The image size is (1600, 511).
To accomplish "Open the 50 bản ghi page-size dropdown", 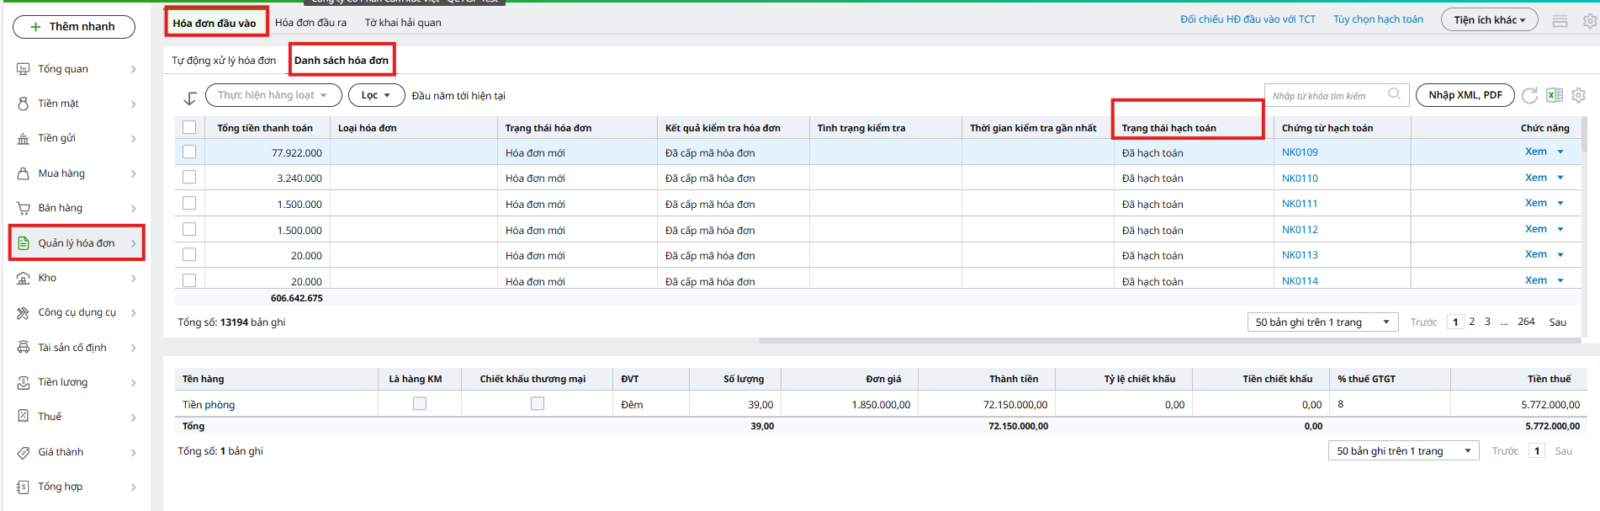I will (1322, 322).
